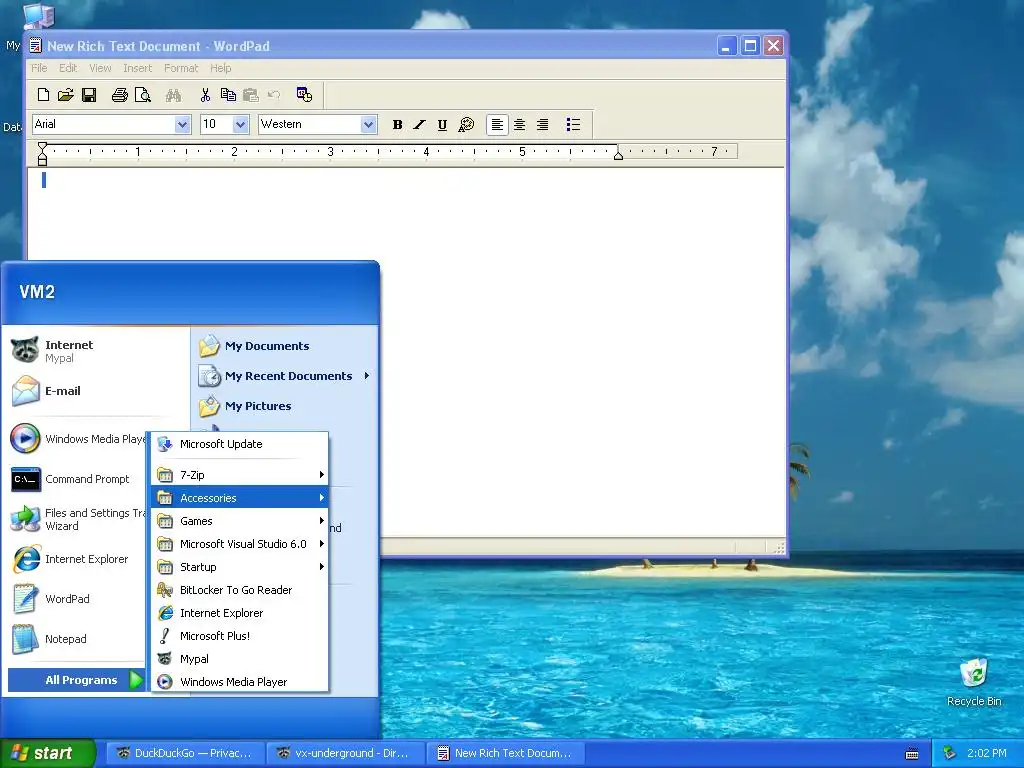This screenshot has width=1024, height=768.
Task: Launch WordPad from Start menu left pane
Action: [75, 599]
